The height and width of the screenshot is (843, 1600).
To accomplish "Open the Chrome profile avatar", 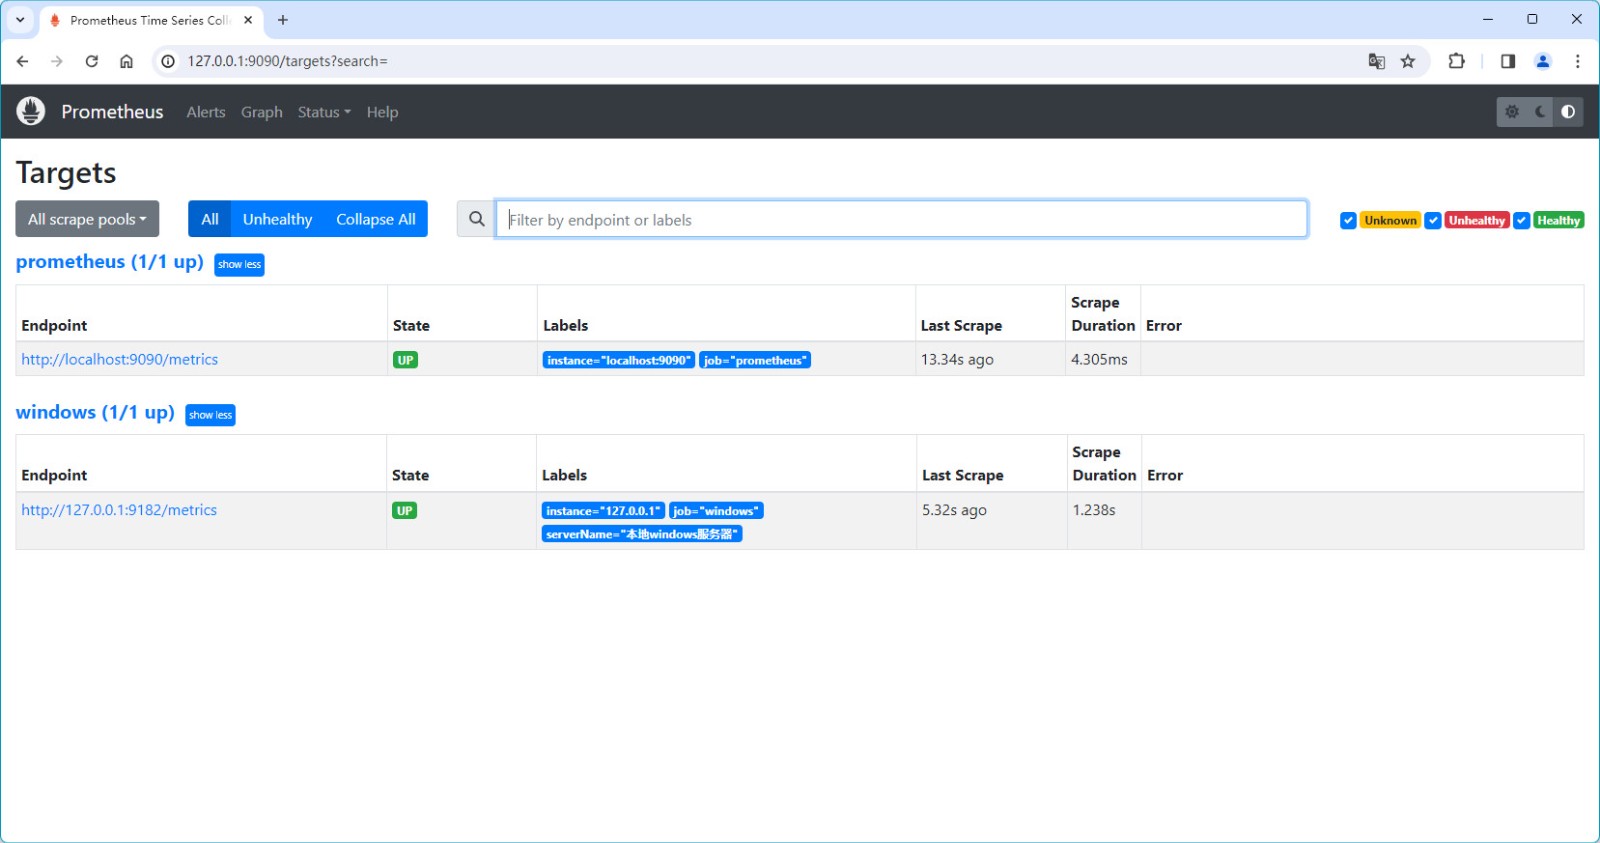I will point(1543,61).
